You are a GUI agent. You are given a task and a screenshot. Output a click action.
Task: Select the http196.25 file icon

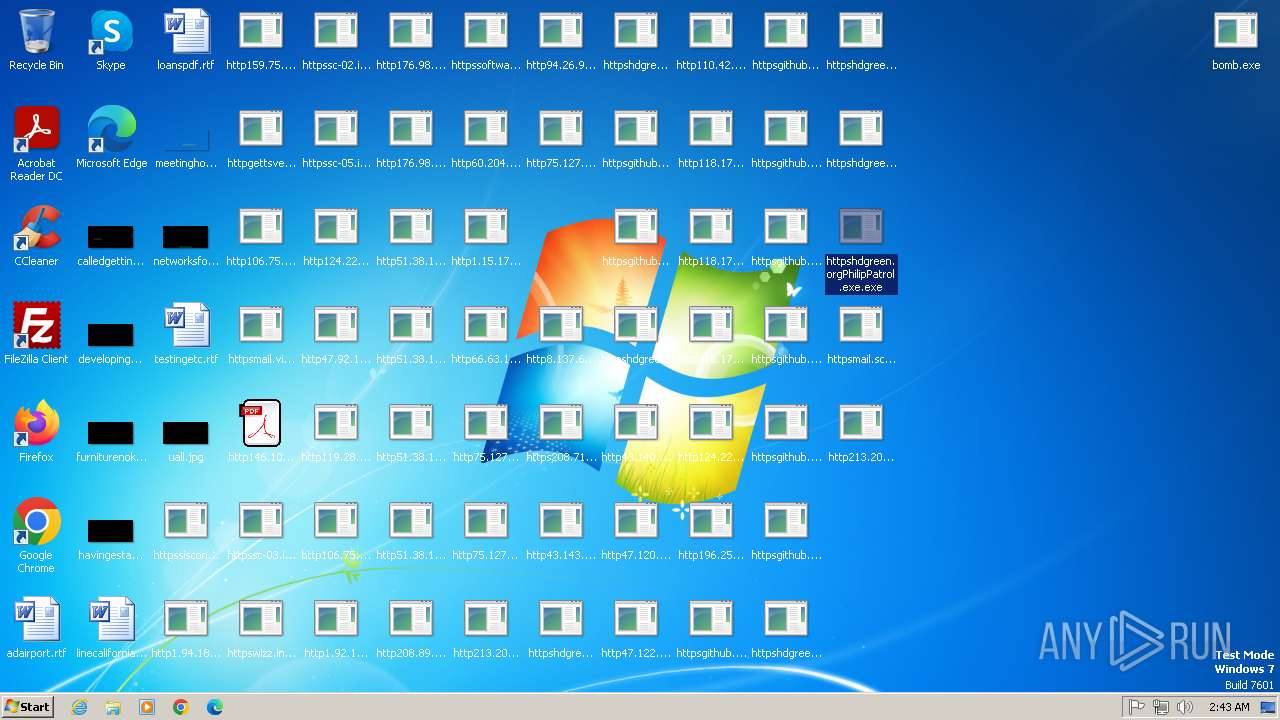(711, 530)
